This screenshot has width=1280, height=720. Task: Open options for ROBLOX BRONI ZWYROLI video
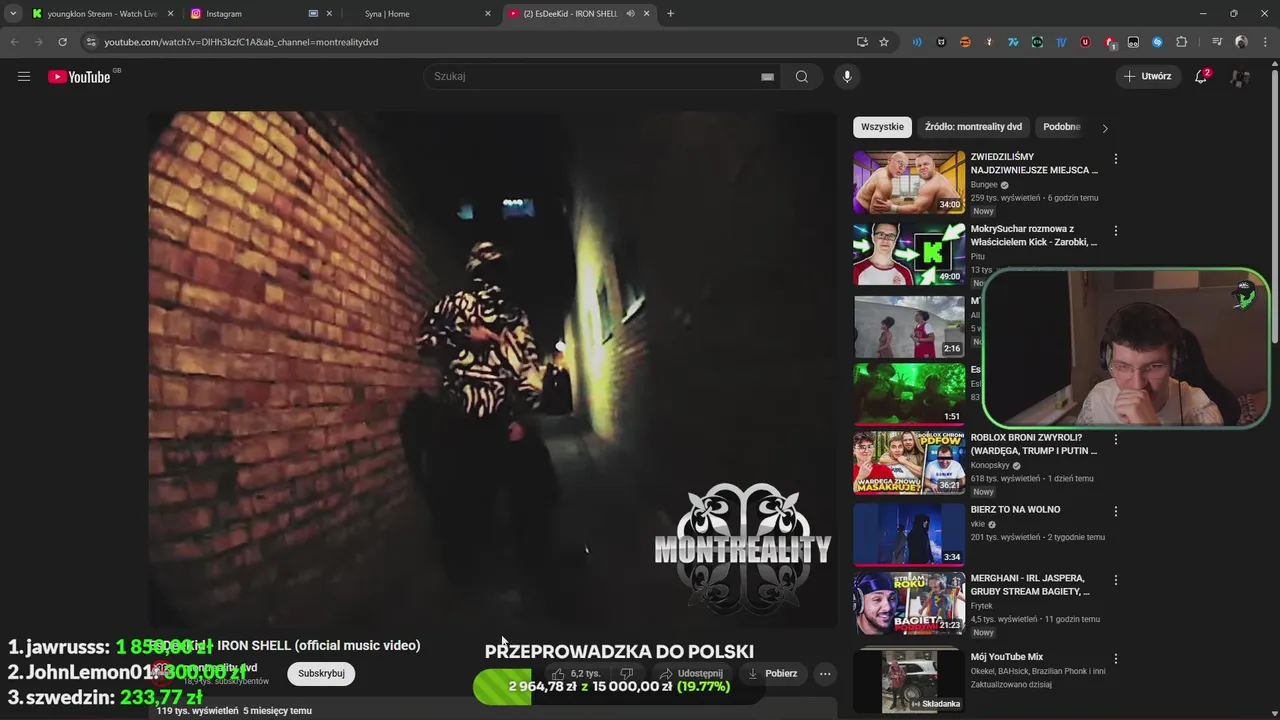coord(1116,439)
